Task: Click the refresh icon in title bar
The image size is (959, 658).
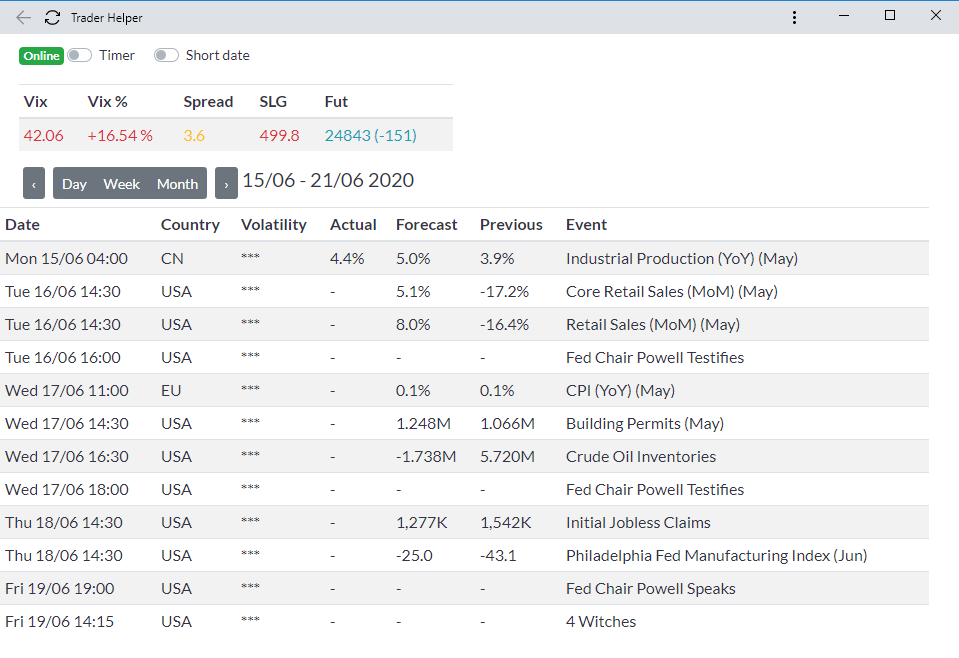Action: [x=53, y=17]
